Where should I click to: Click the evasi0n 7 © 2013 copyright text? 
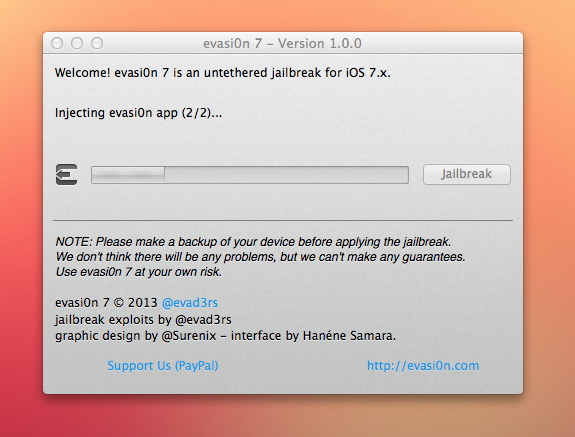tap(106, 303)
